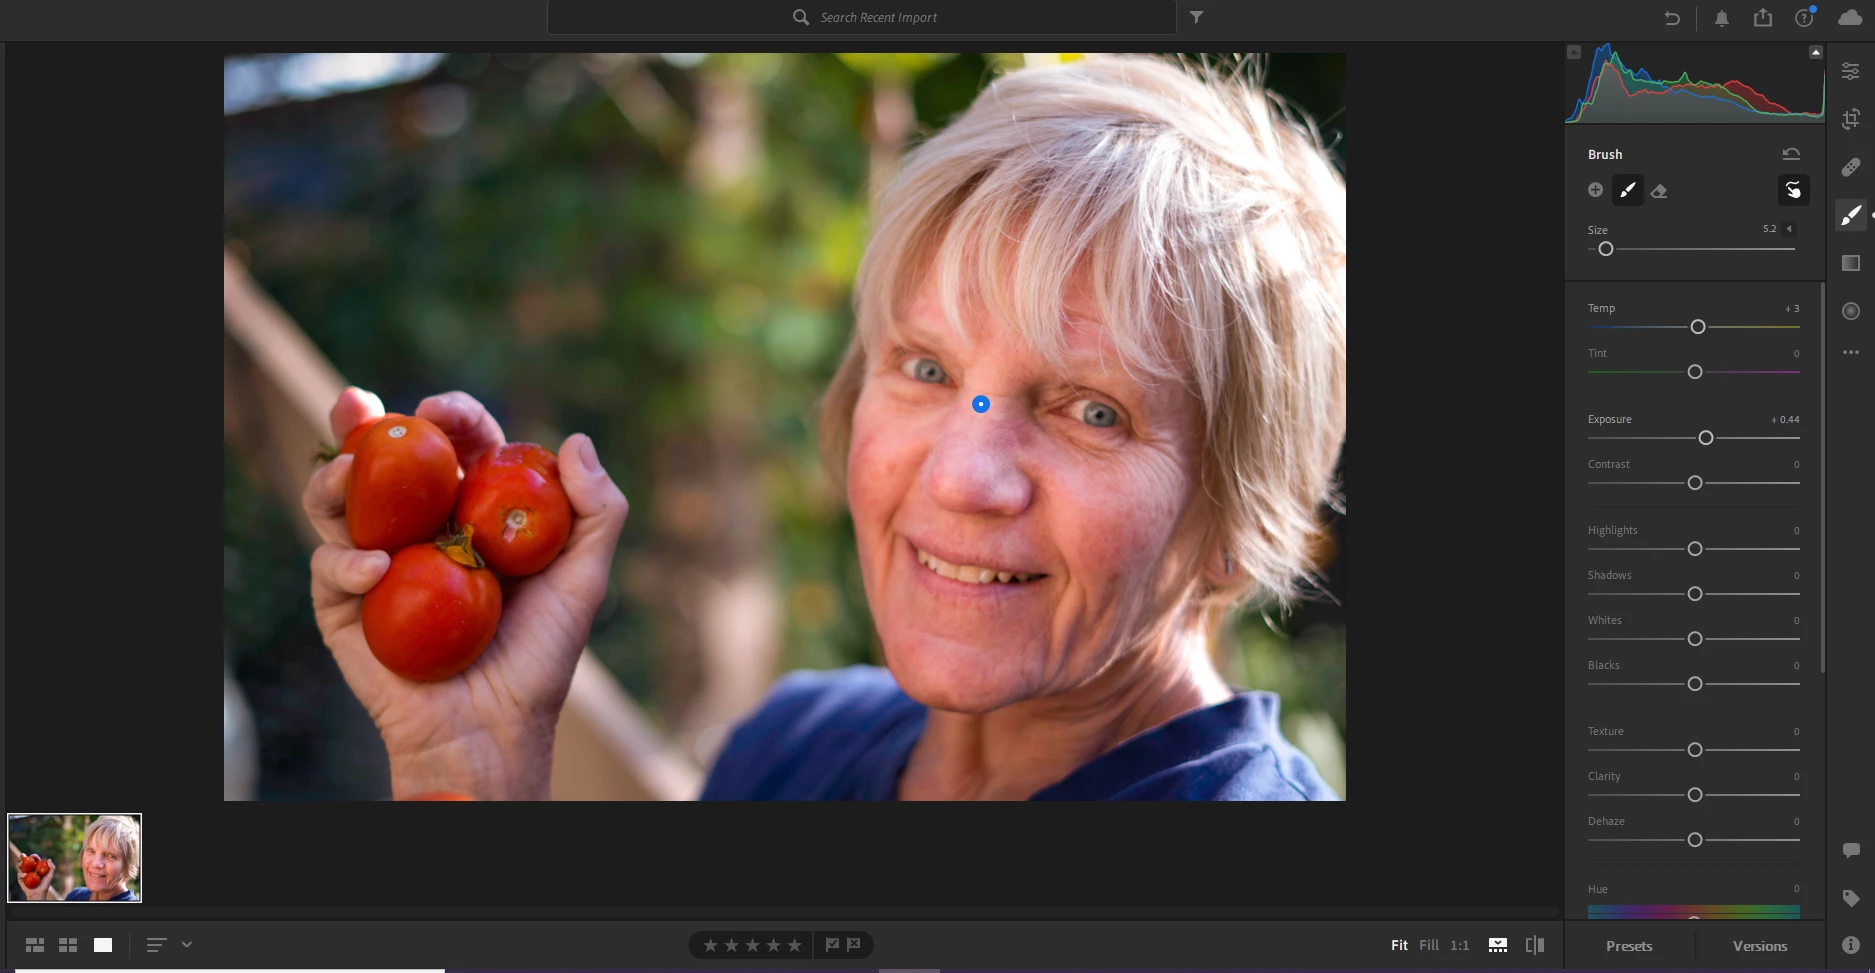Set zoom to Fill
The image size is (1875, 973).
[x=1429, y=945]
